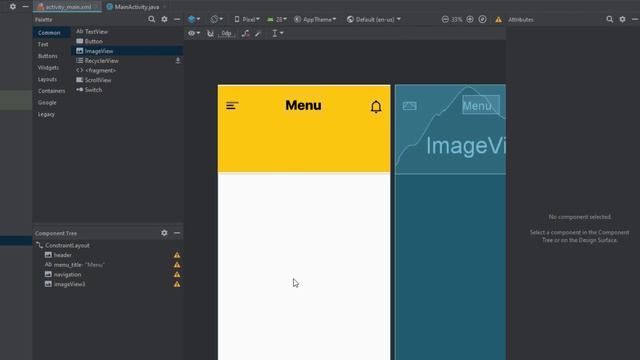640x360 pixels.
Task: Show warnings and errors icon
Action: coord(498,20)
